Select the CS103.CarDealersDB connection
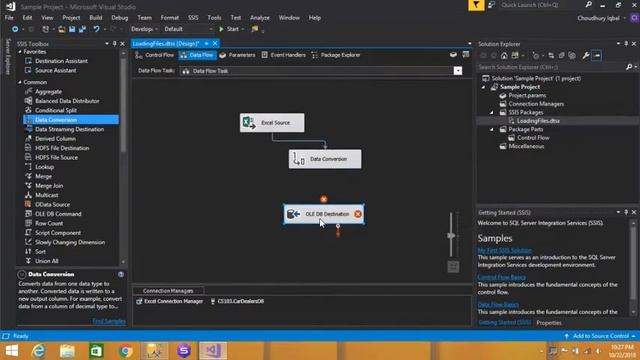 (237, 301)
